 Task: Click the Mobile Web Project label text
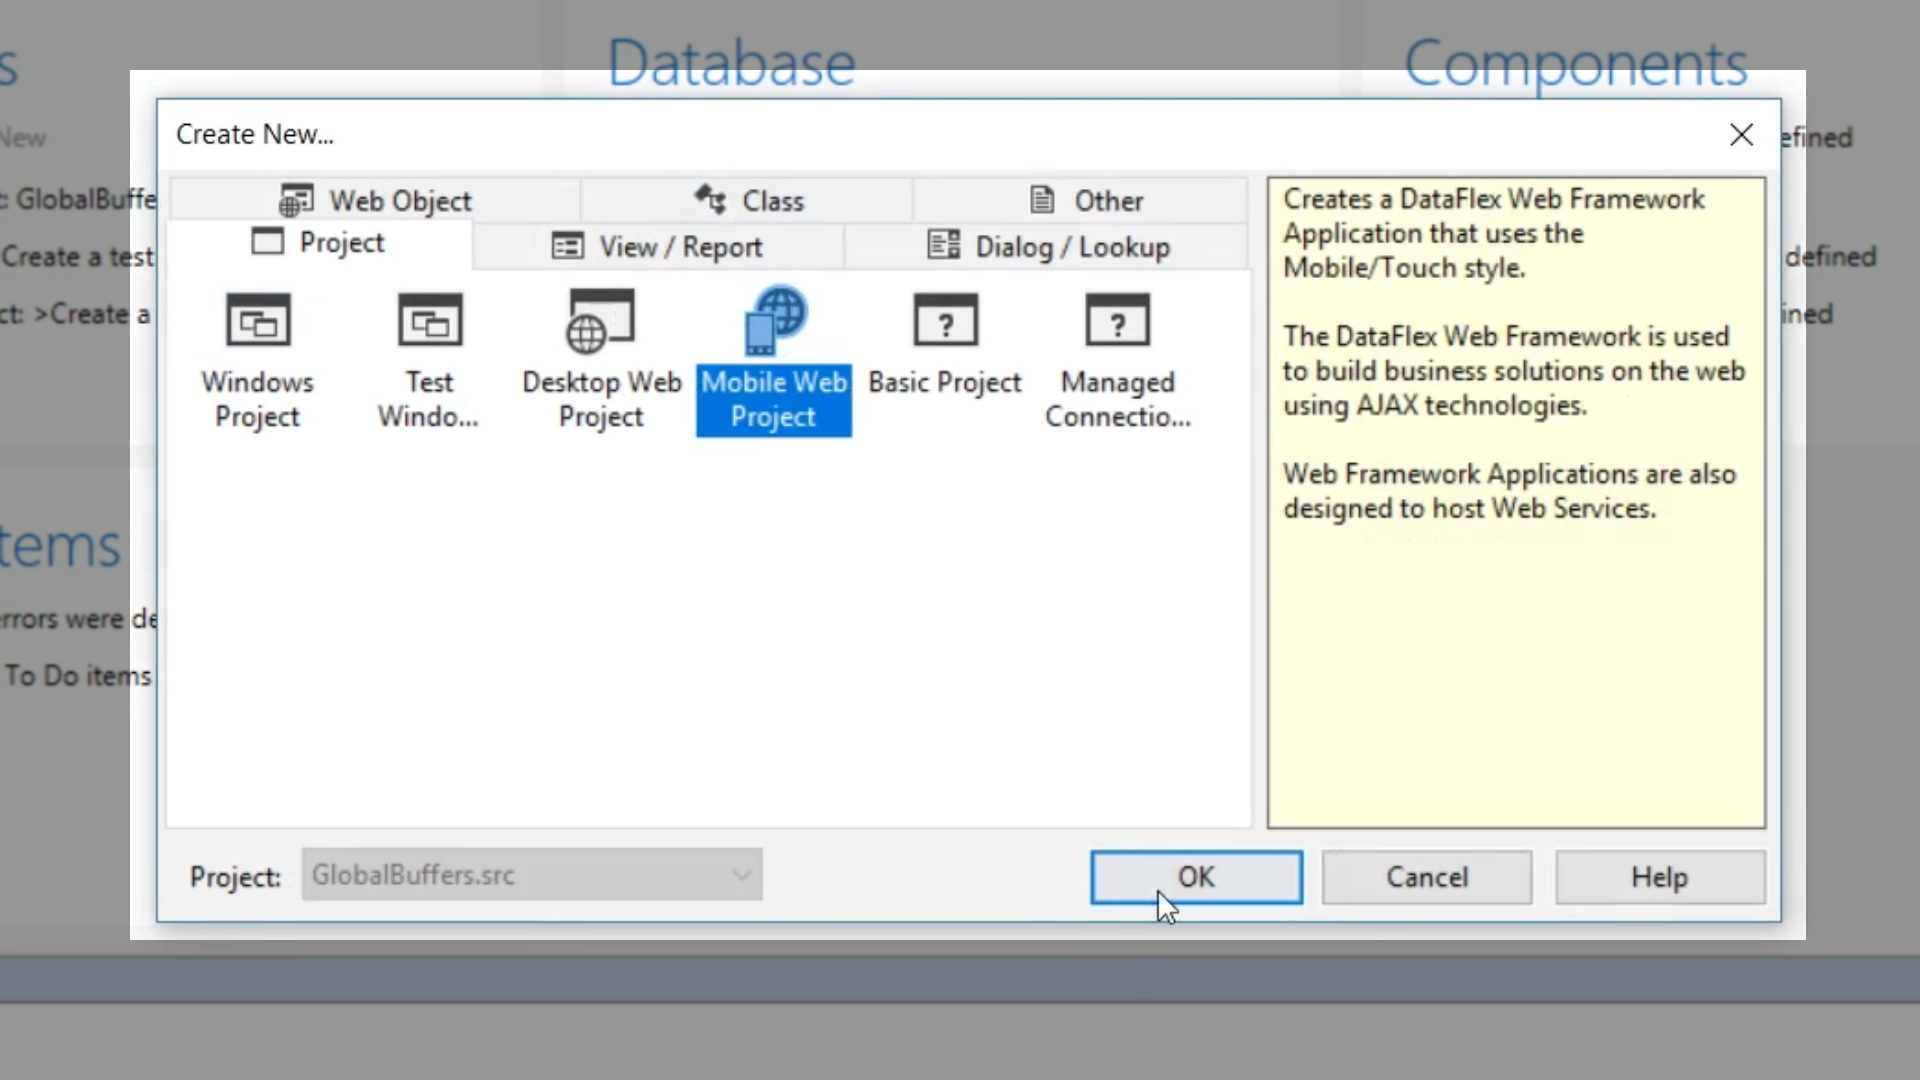coord(774,400)
